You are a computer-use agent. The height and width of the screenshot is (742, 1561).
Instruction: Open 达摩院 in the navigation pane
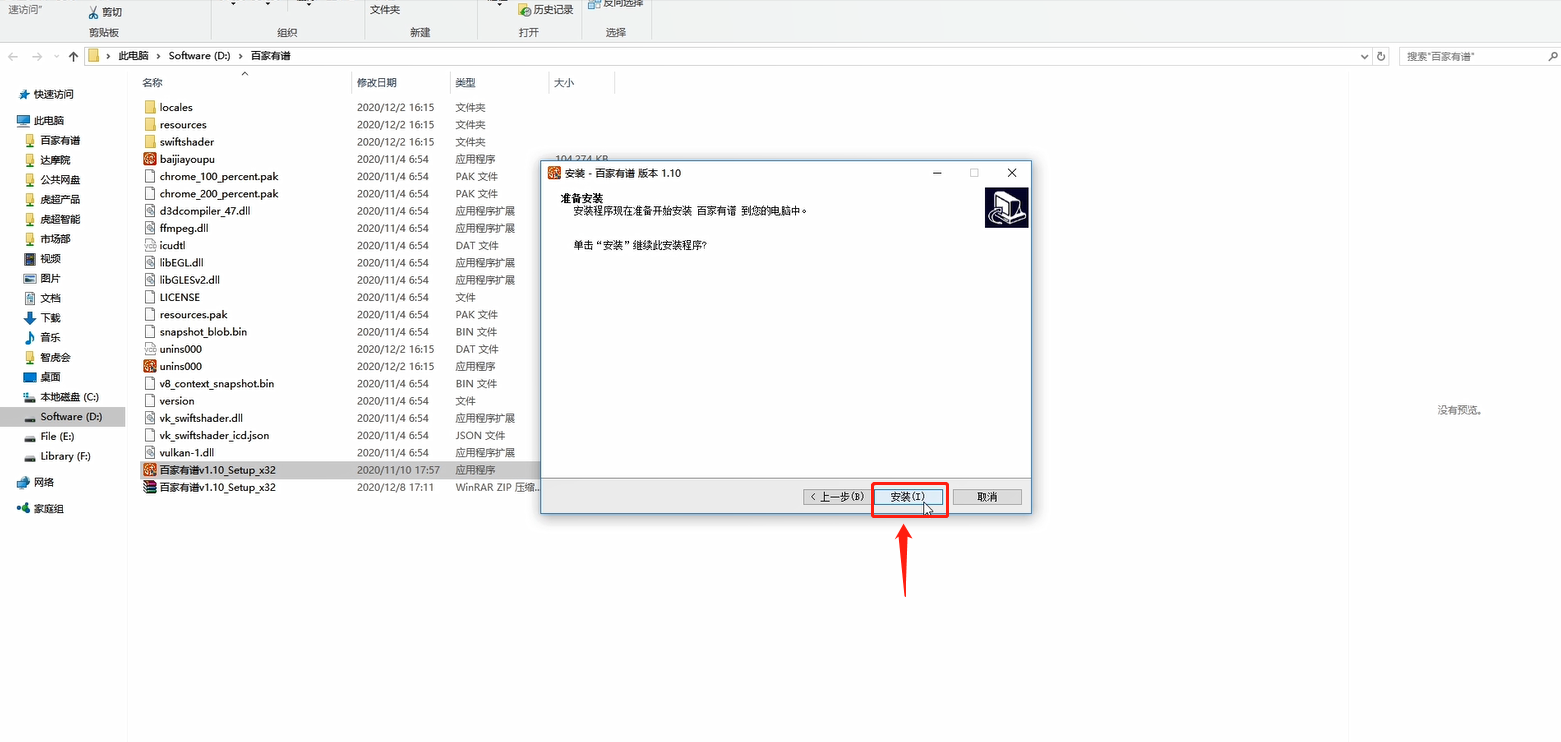(54, 160)
